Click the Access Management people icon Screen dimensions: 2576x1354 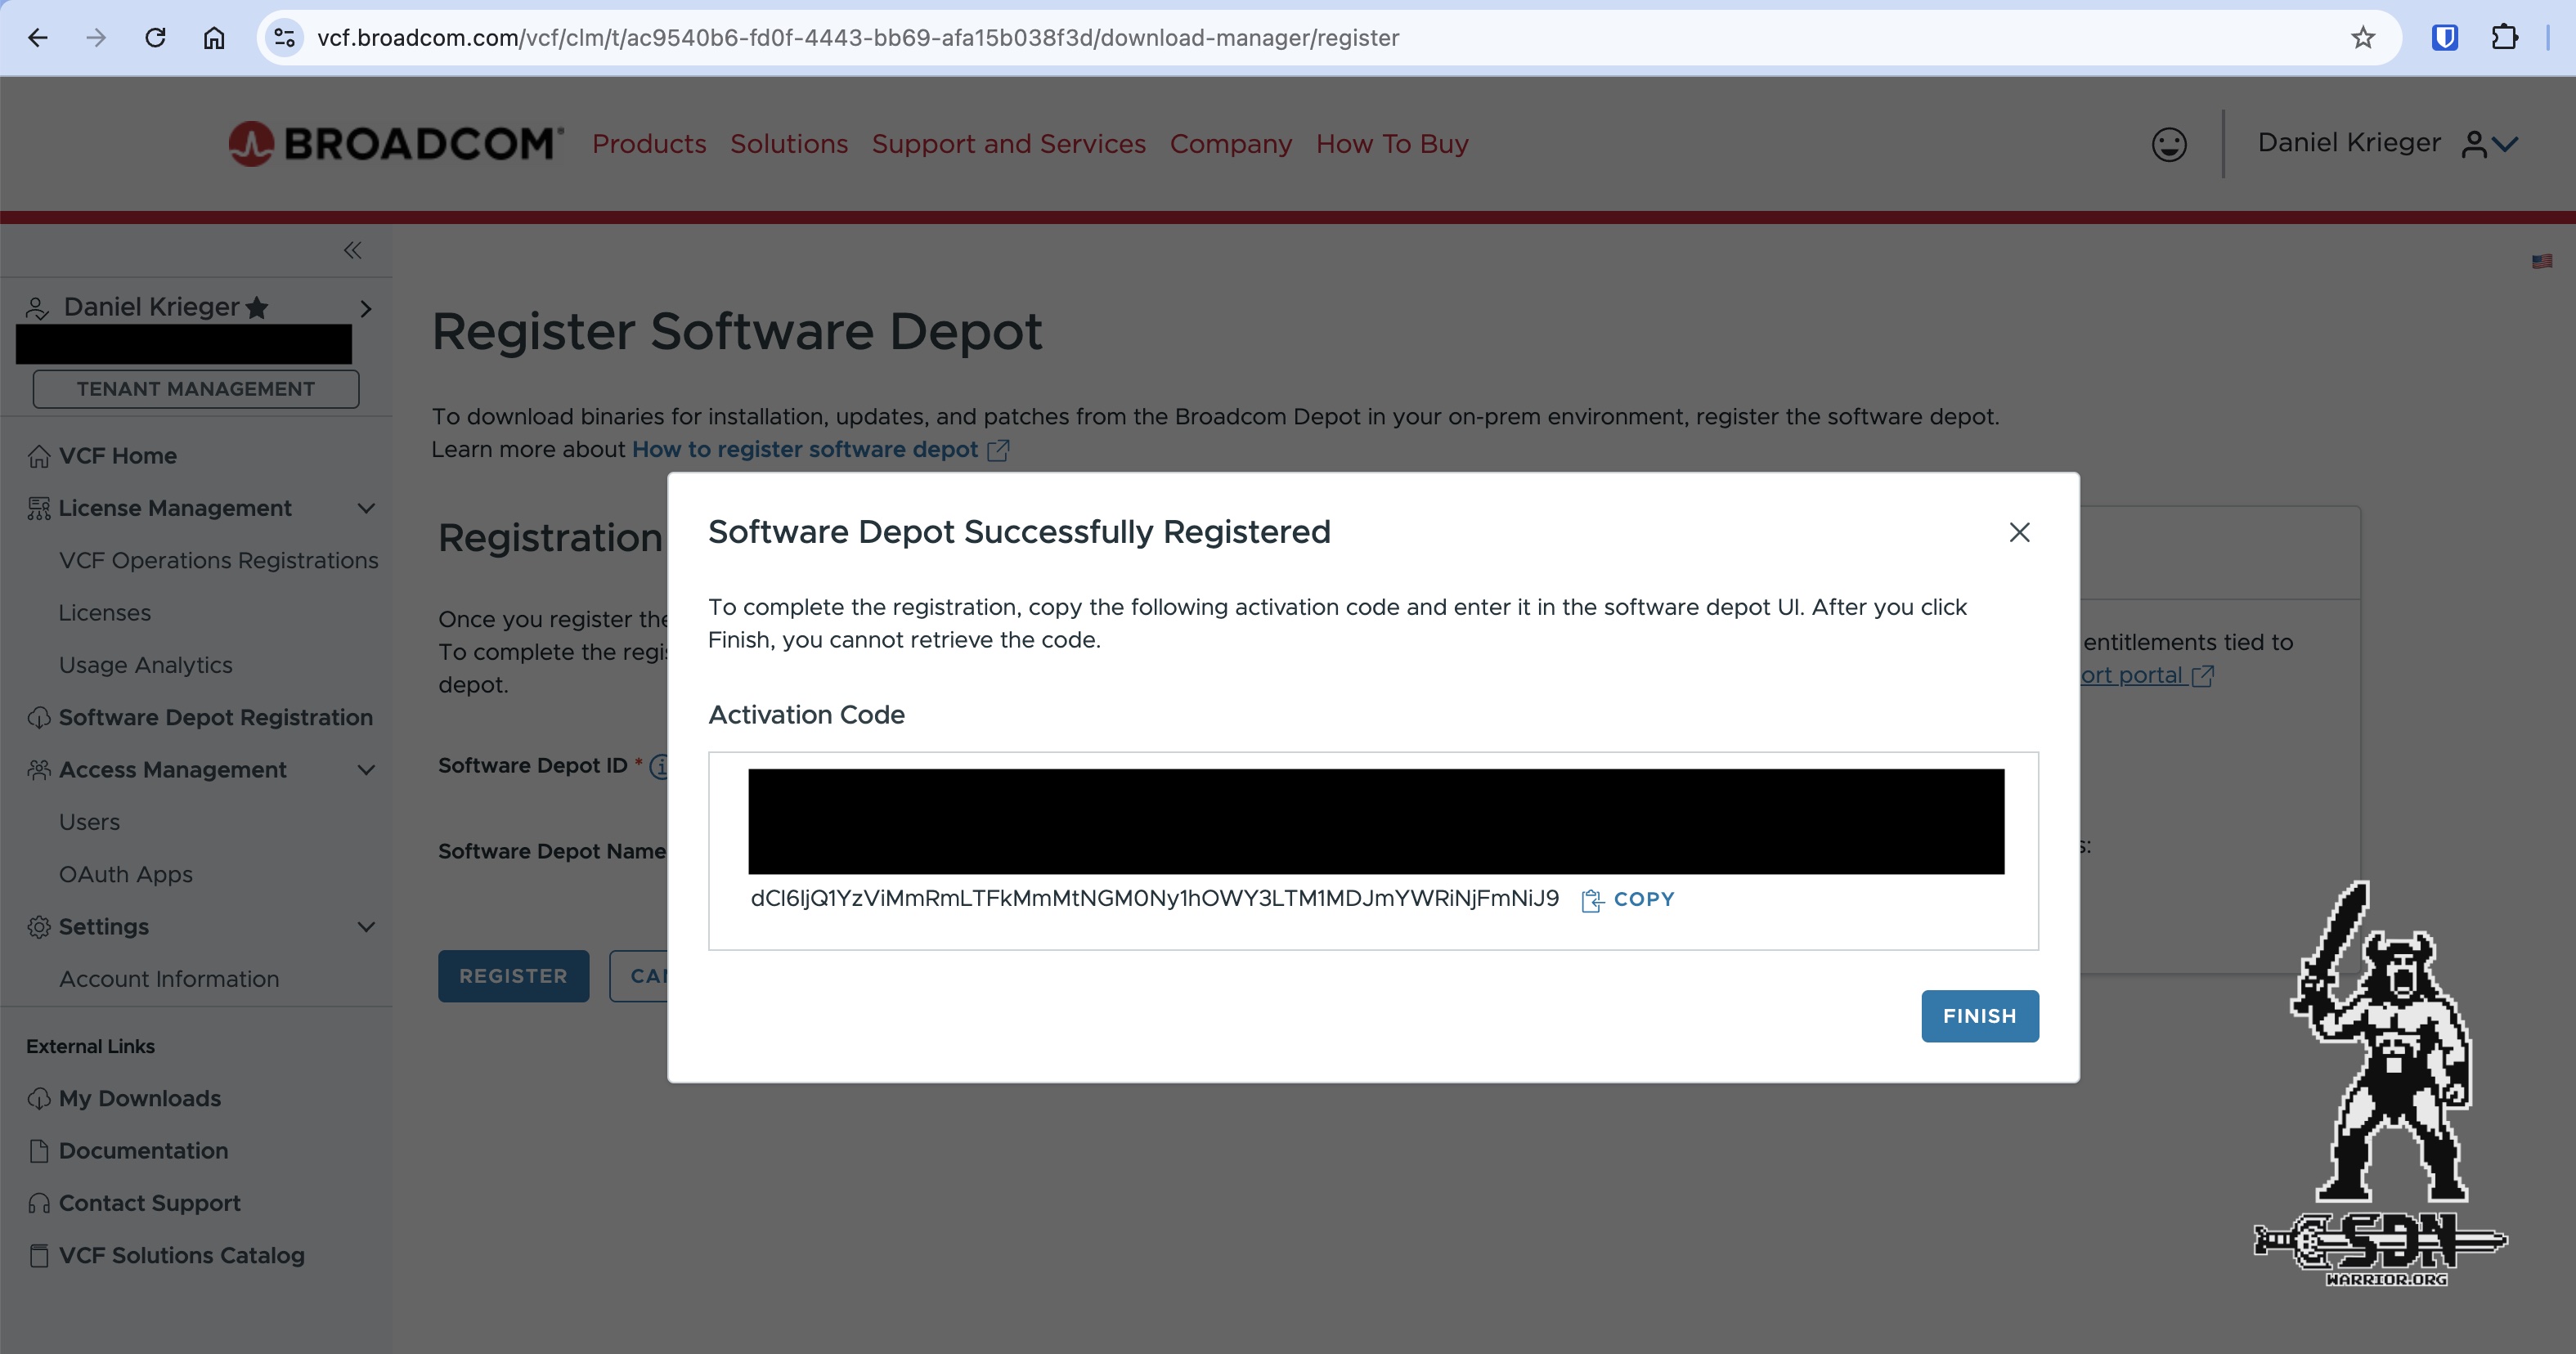(x=39, y=770)
